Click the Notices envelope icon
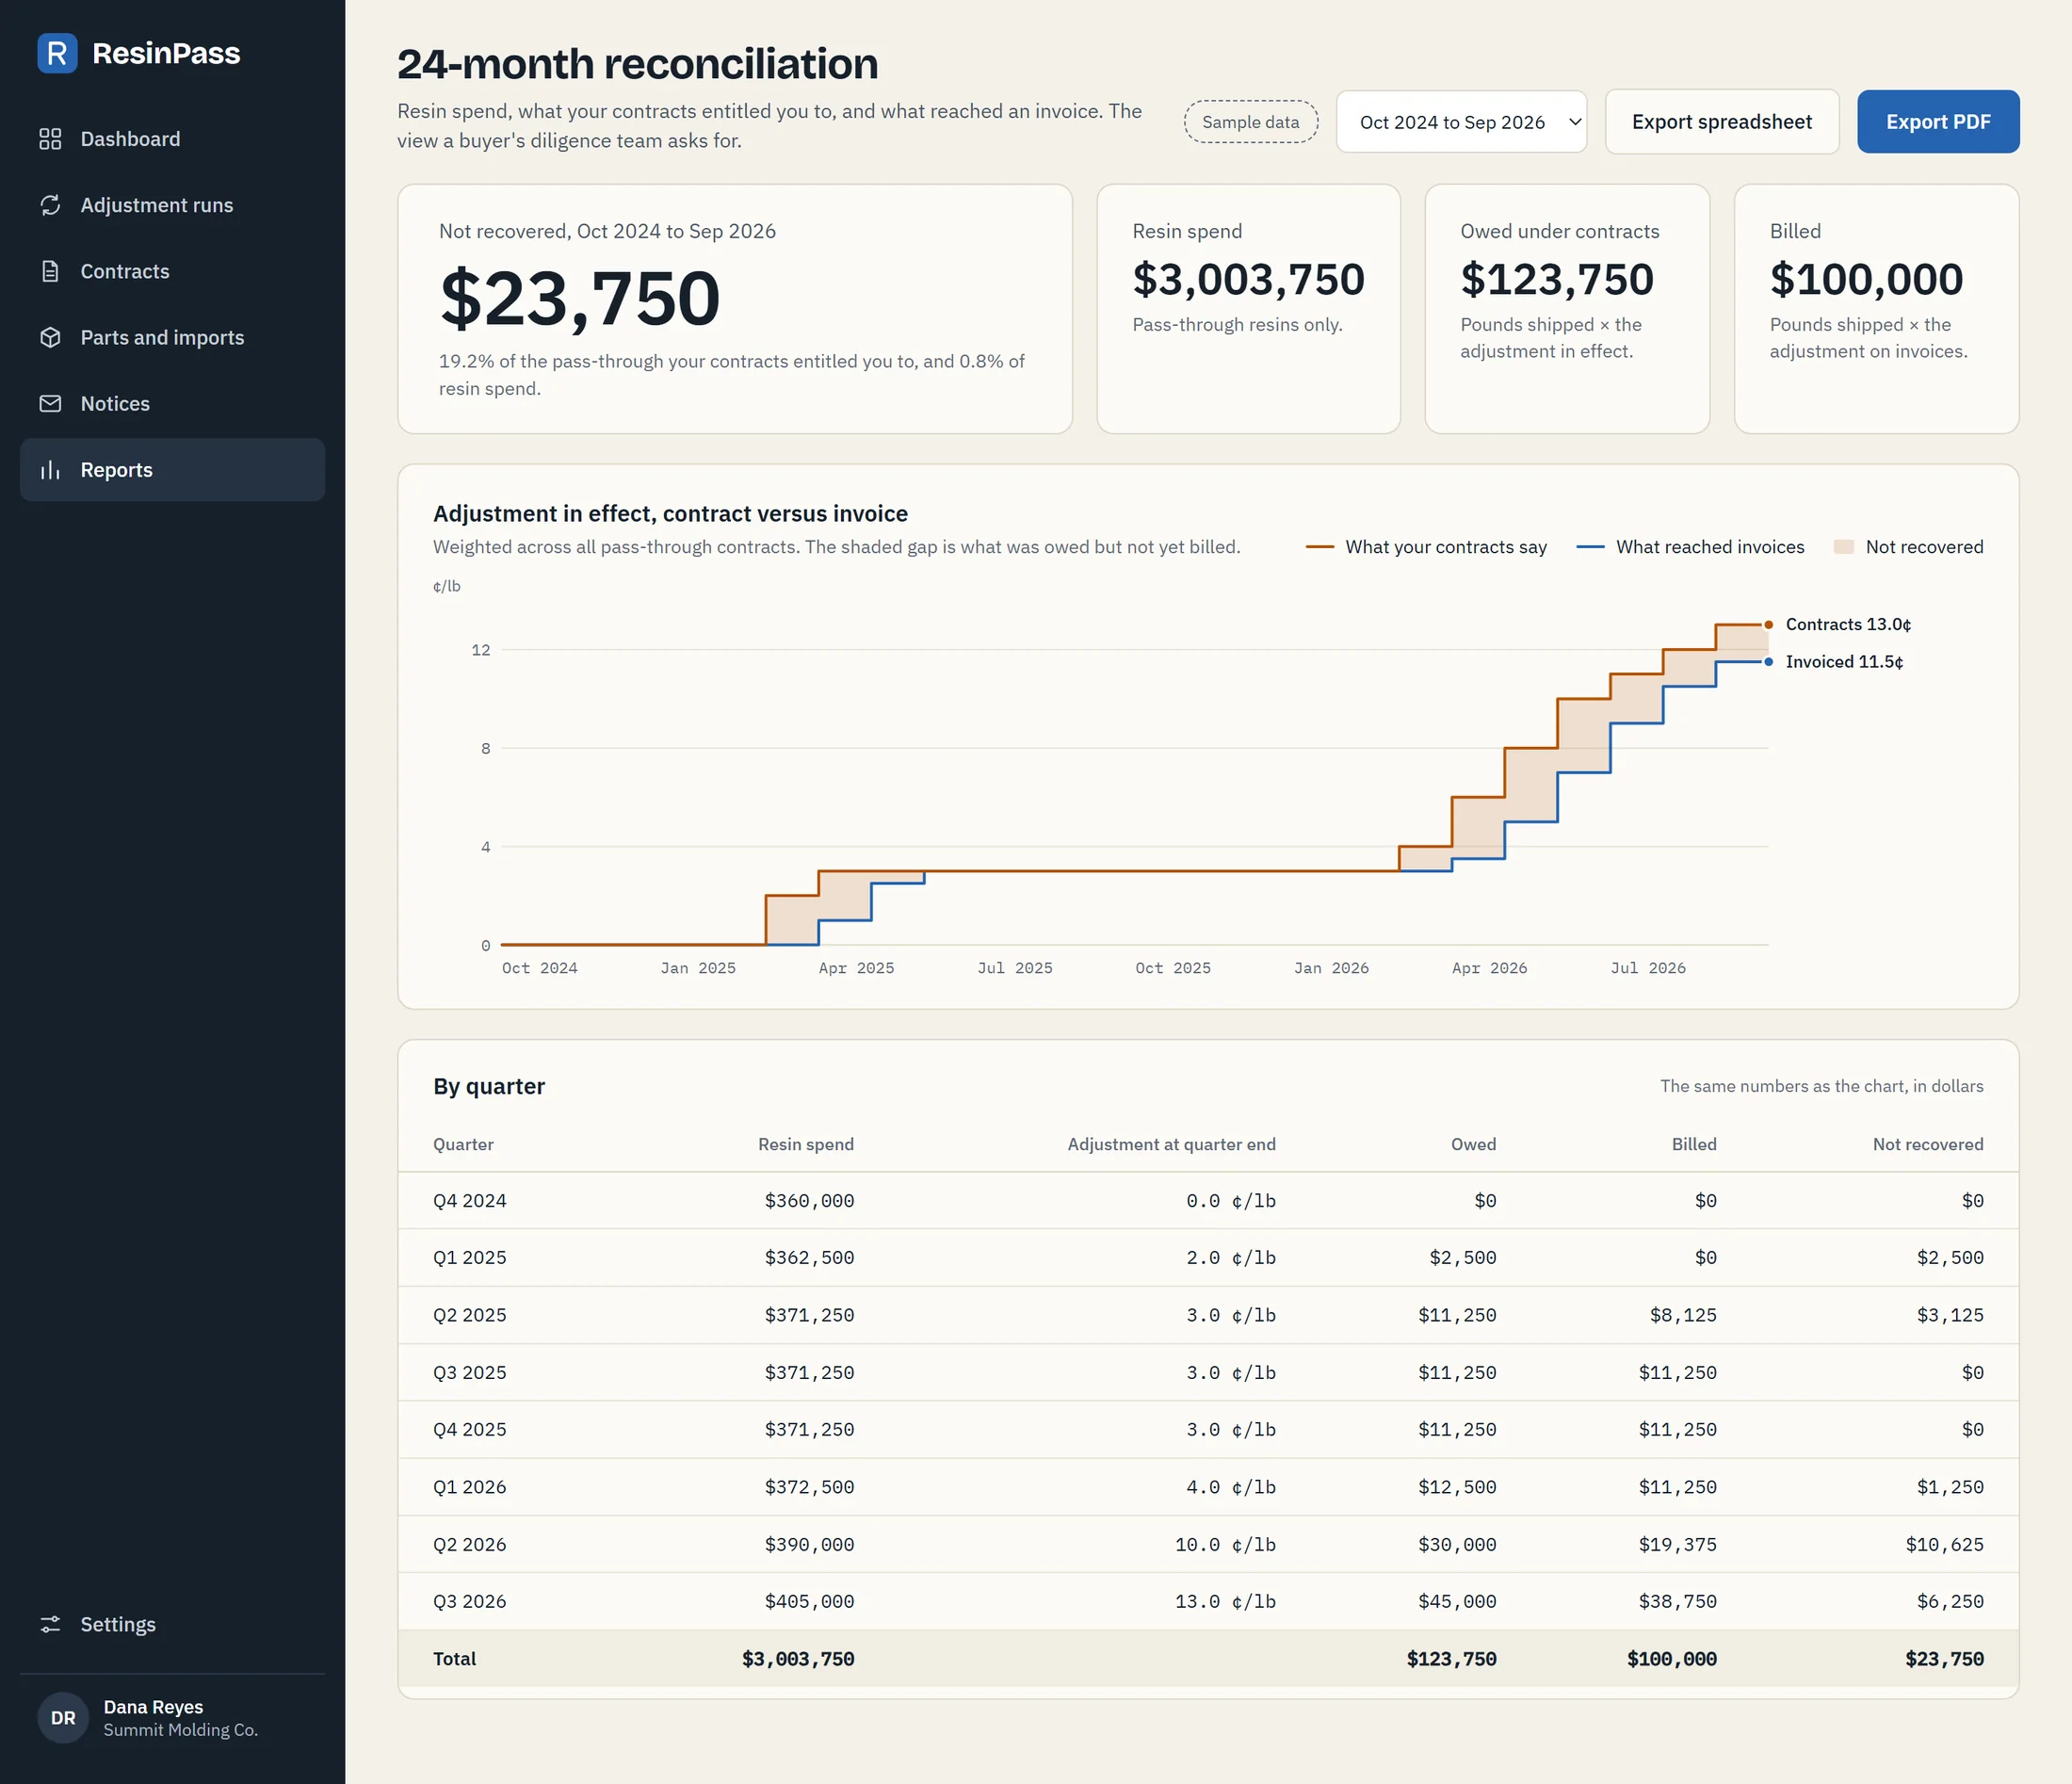Image resolution: width=2072 pixels, height=1784 pixels. [50, 403]
